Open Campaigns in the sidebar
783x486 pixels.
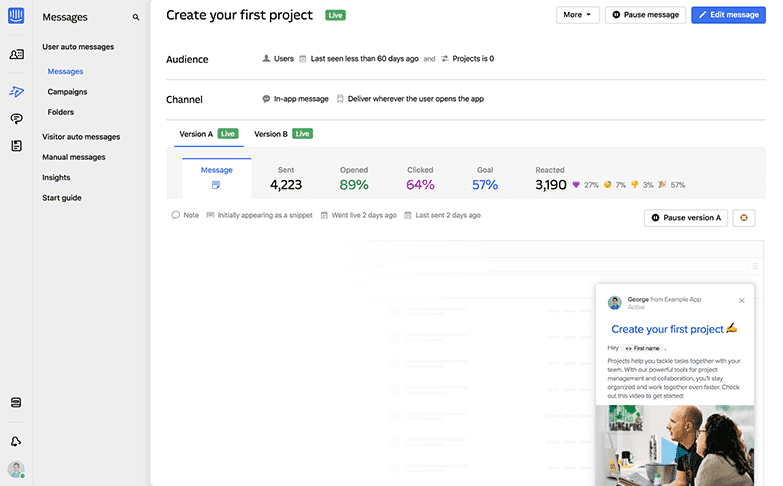pyautogui.click(x=67, y=92)
